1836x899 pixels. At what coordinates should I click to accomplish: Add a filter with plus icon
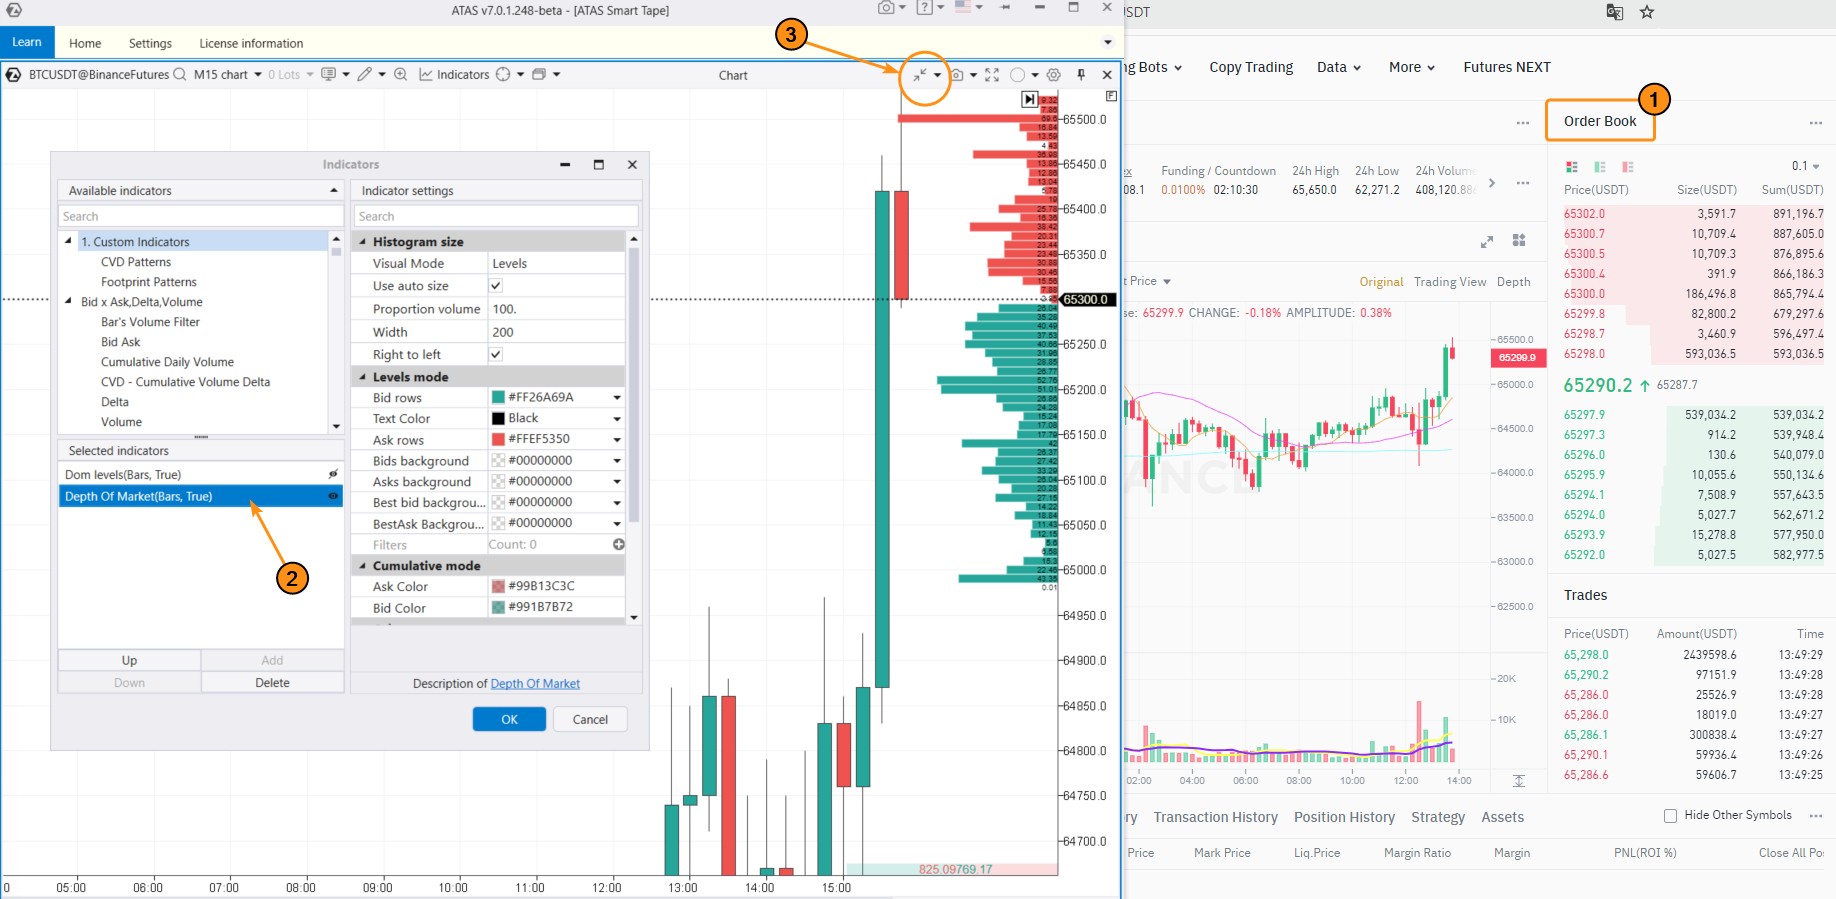pyautogui.click(x=619, y=545)
